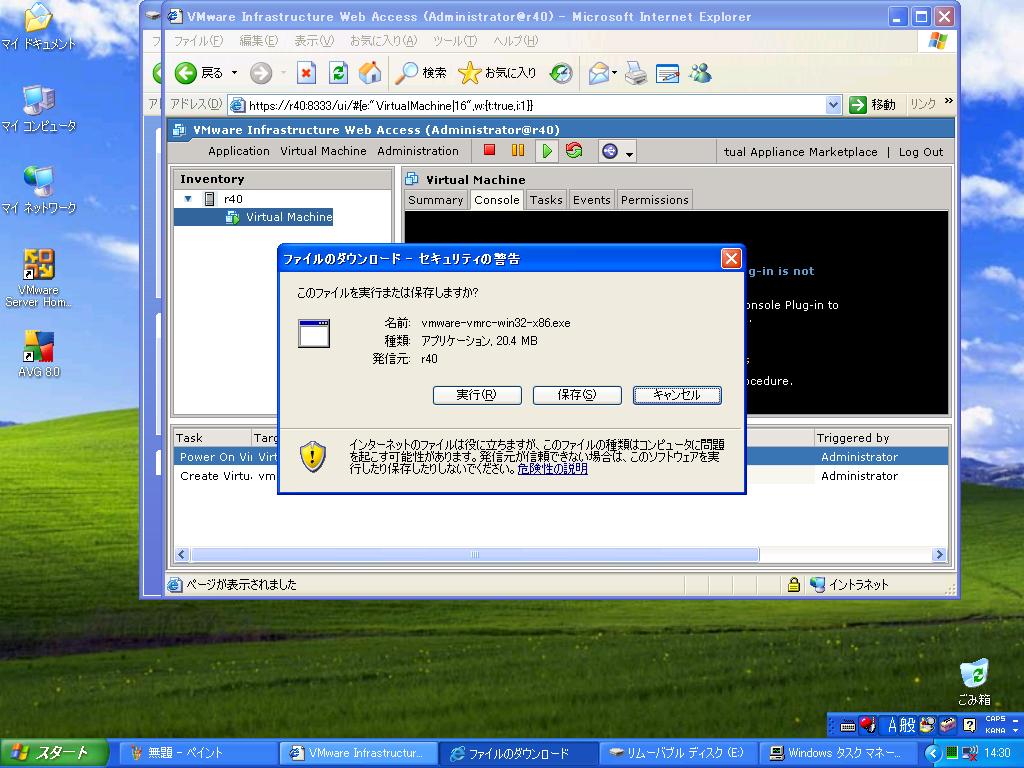Open the dropdown arrow beside console icon
The image size is (1024, 768).
click(630, 154)
